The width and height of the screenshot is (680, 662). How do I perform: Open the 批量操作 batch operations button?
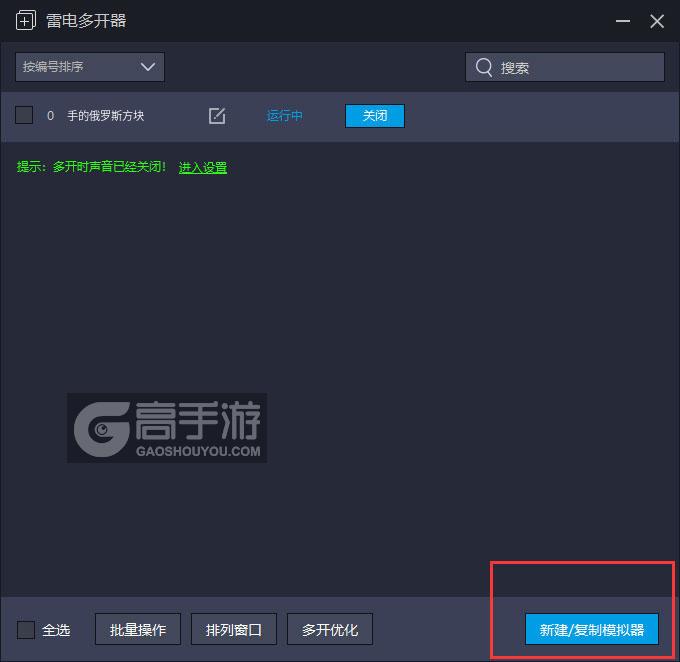tap(138, 629)
